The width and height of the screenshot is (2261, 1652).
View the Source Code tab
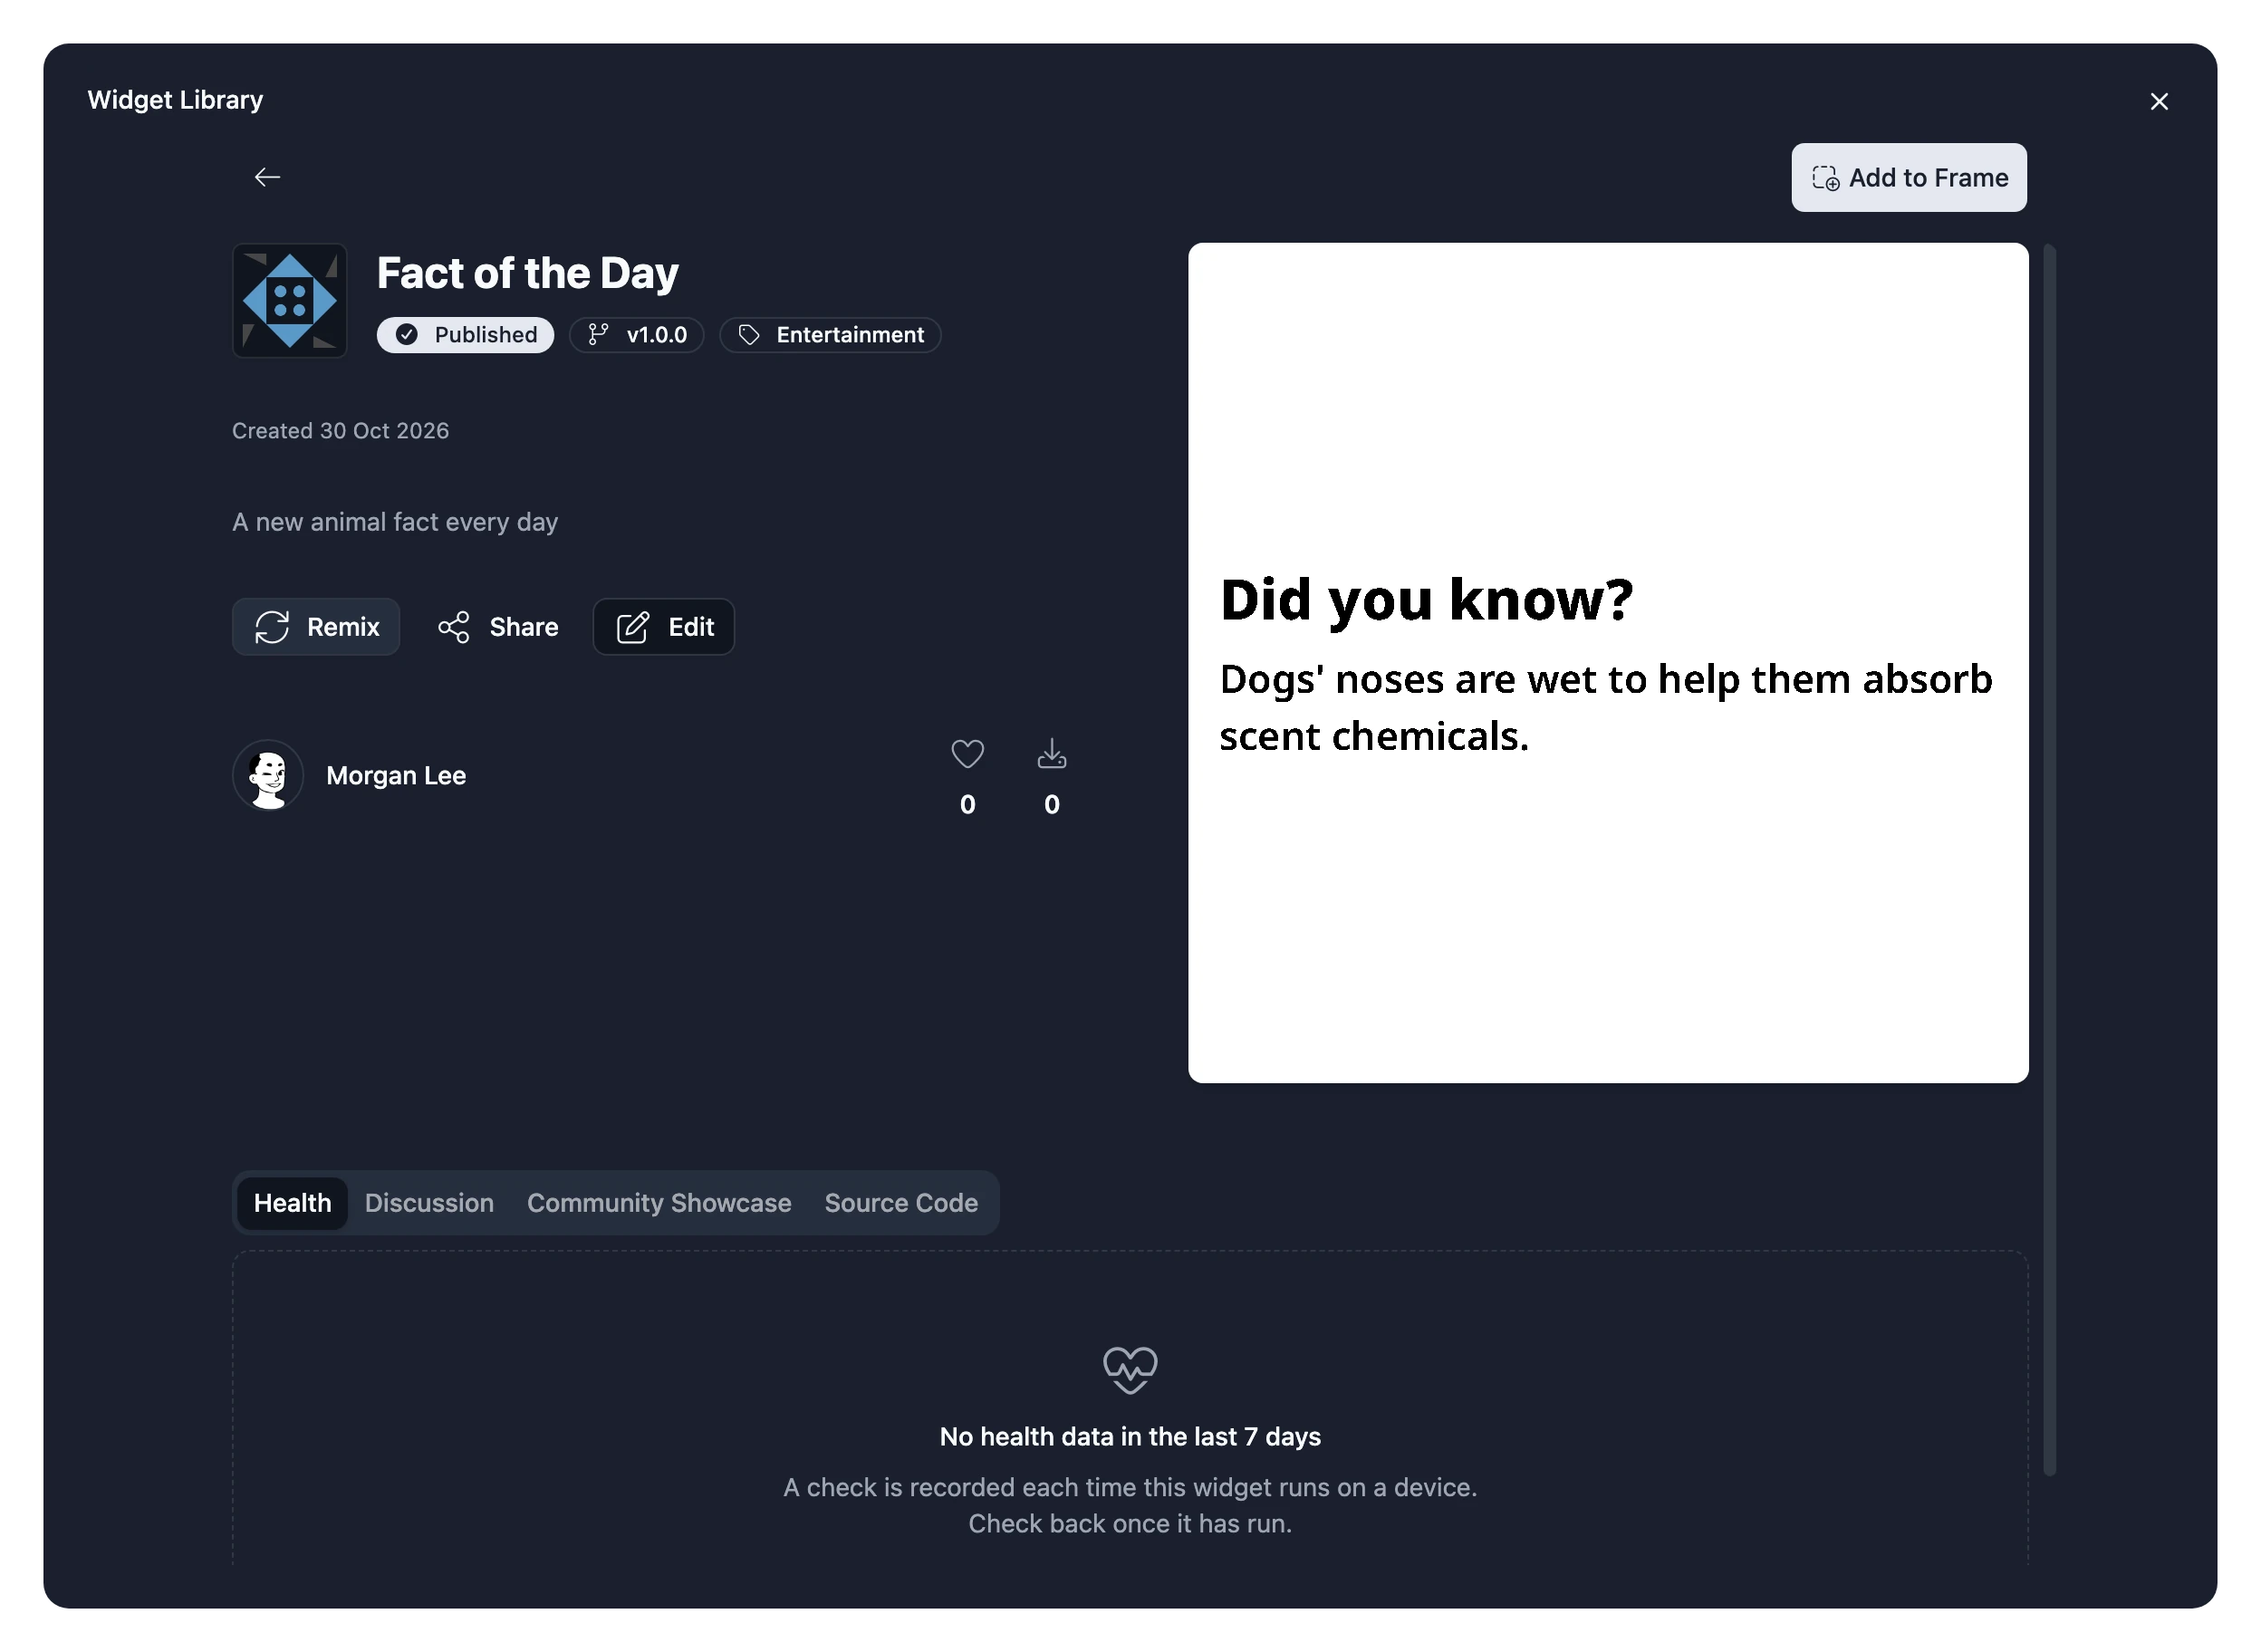[901, 1203]
